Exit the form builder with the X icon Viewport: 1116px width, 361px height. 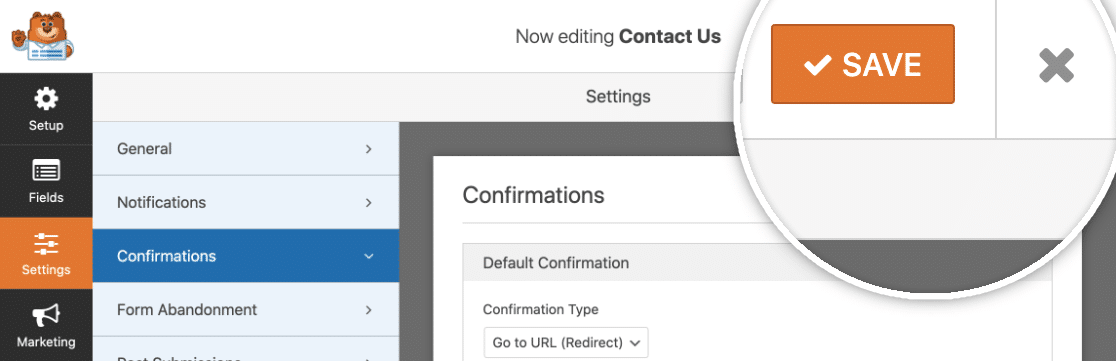click(x=1056, y=66)
